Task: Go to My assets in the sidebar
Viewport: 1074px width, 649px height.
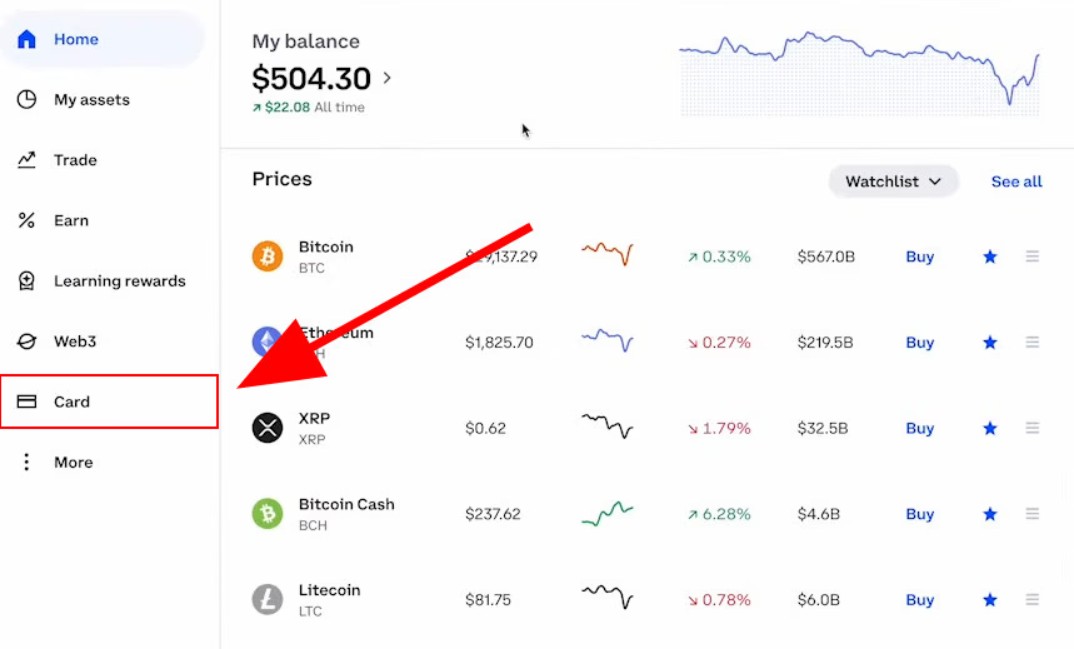Action: (91, 100)
